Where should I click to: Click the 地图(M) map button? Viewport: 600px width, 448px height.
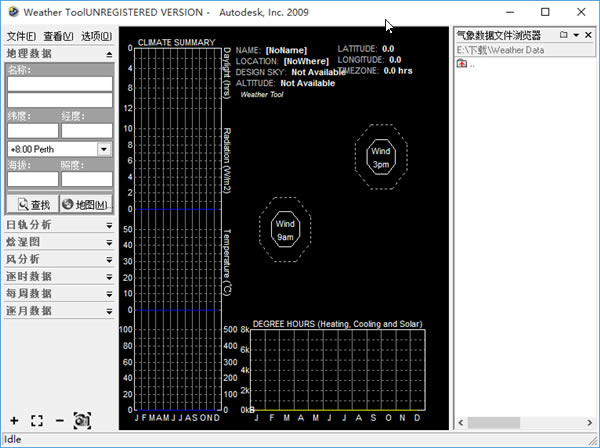coord(86,204)
